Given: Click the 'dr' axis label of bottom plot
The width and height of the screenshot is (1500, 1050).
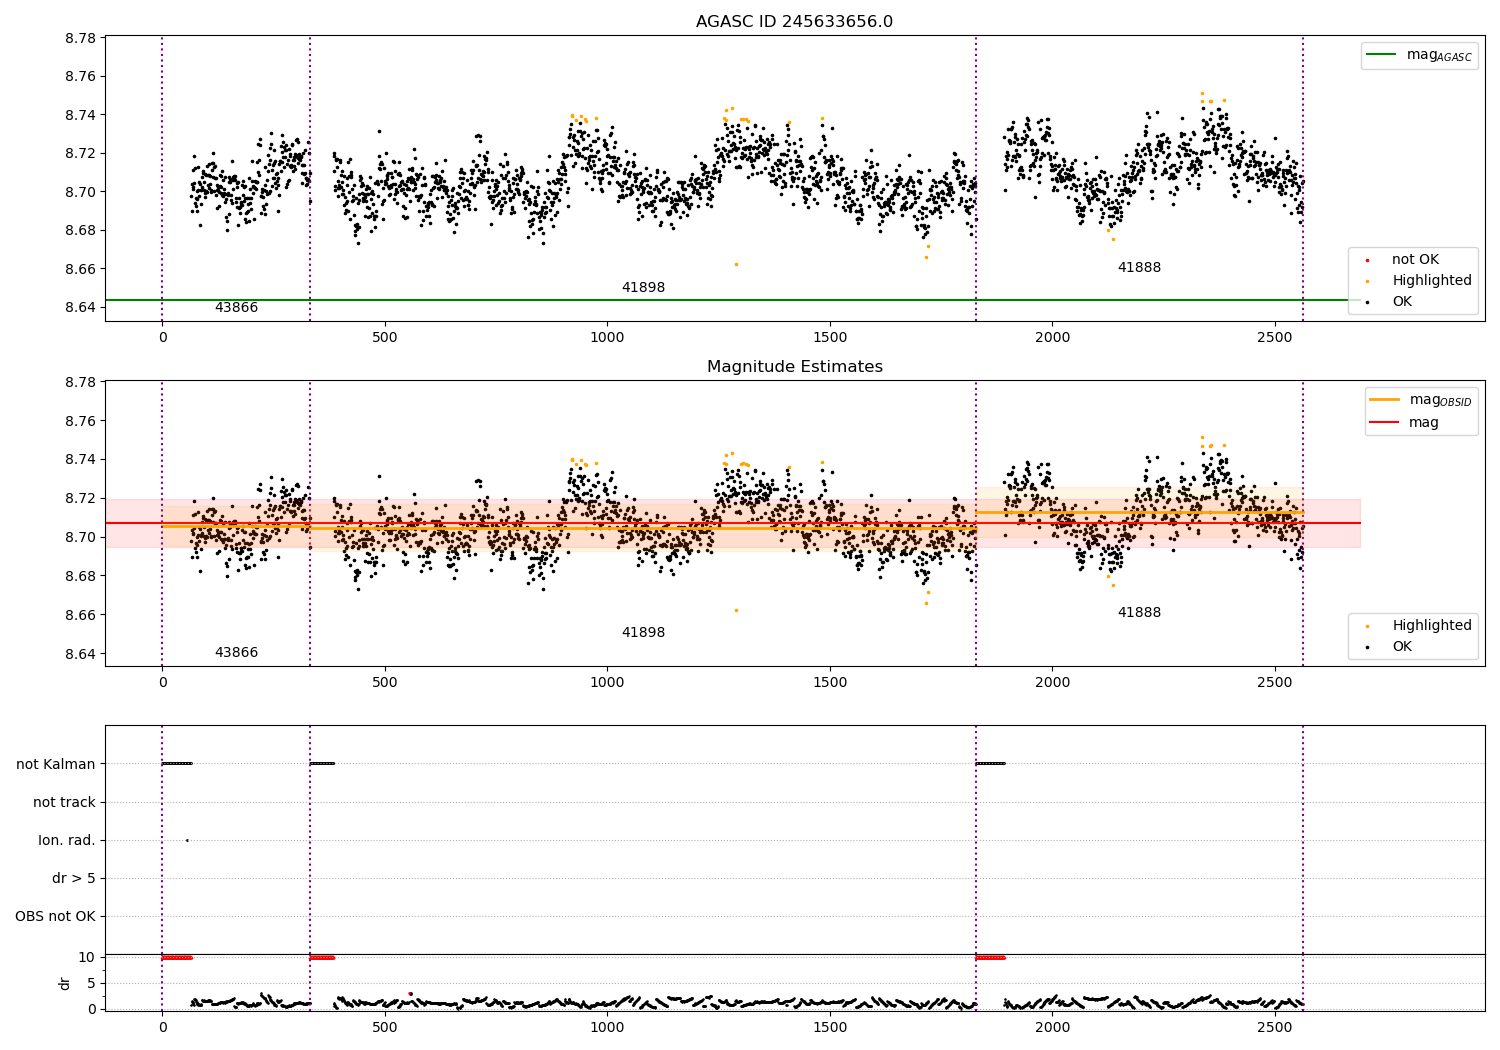Looking at the screenshot, I should [65, 983].
